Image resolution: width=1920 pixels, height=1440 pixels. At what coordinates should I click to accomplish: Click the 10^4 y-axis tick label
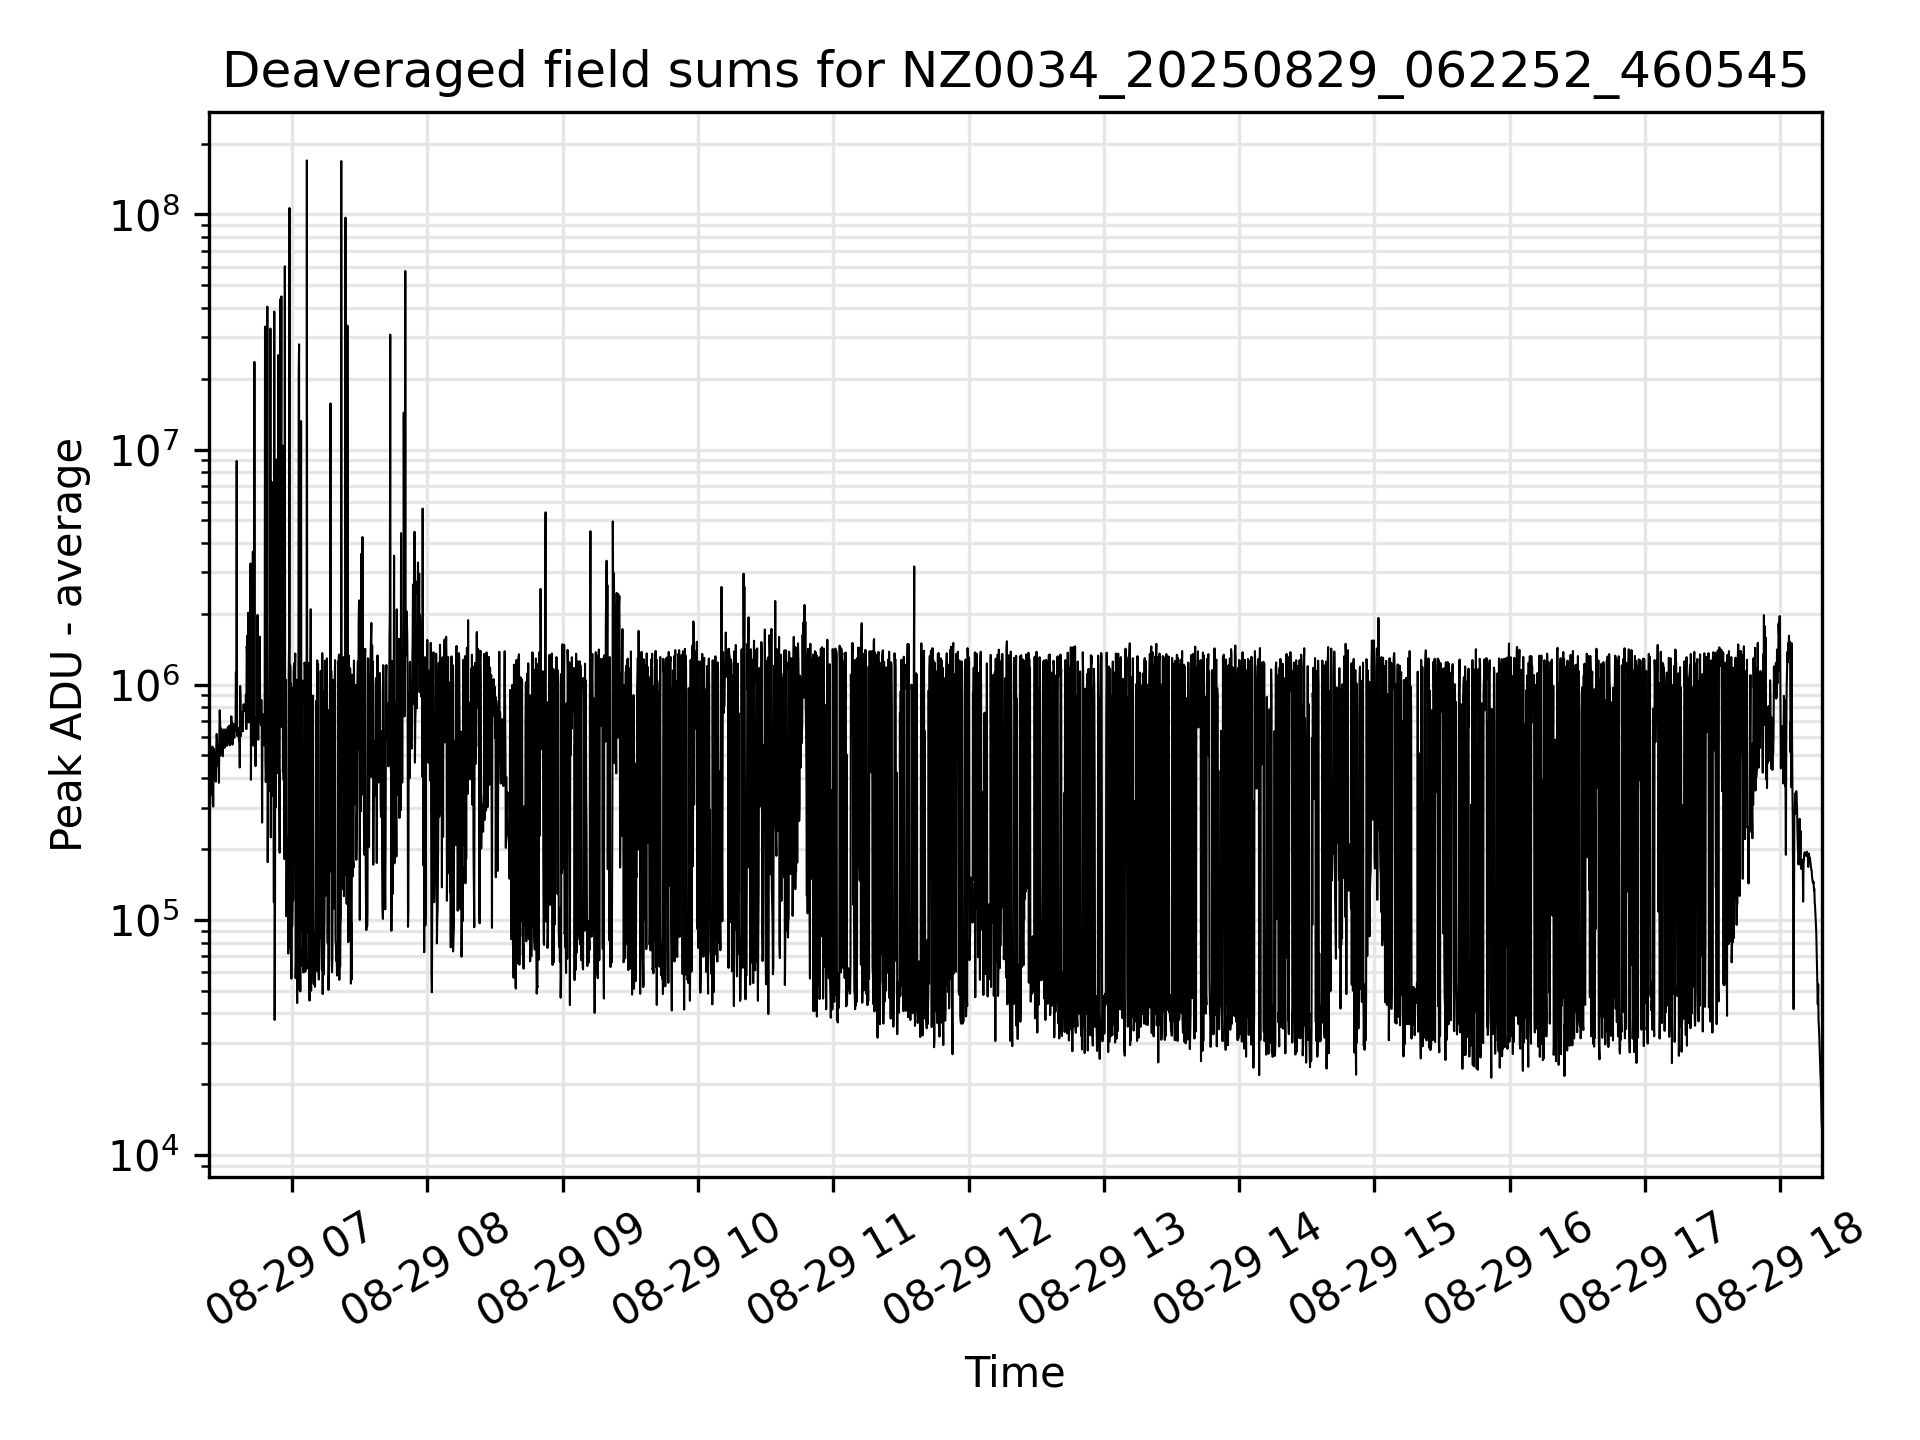click(x=145, y=1154)
